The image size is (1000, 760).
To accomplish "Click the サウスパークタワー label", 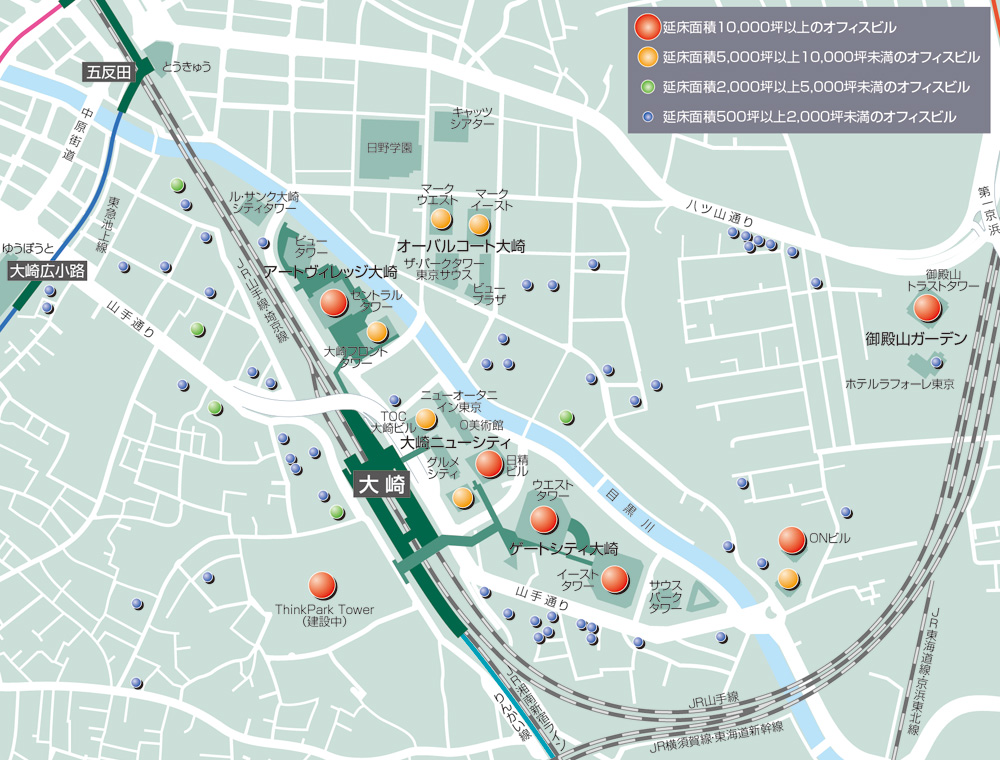I will coord(666,597).
